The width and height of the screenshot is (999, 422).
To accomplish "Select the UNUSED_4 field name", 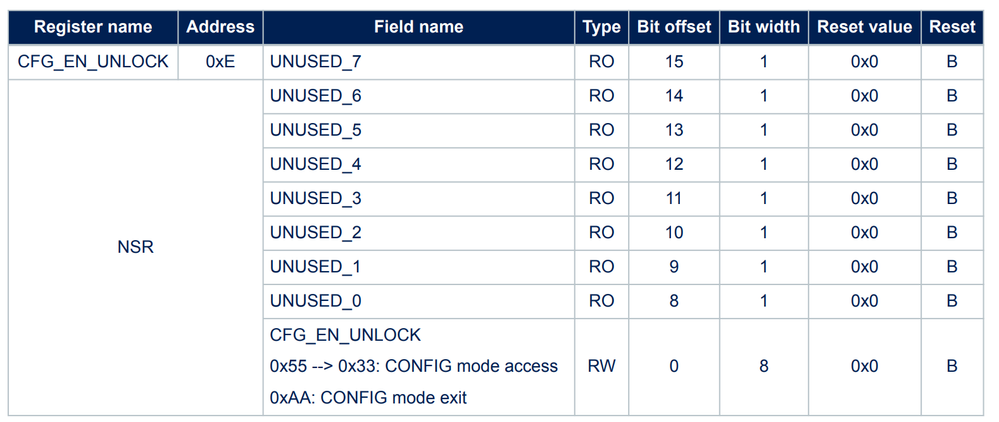I will 316,164.
